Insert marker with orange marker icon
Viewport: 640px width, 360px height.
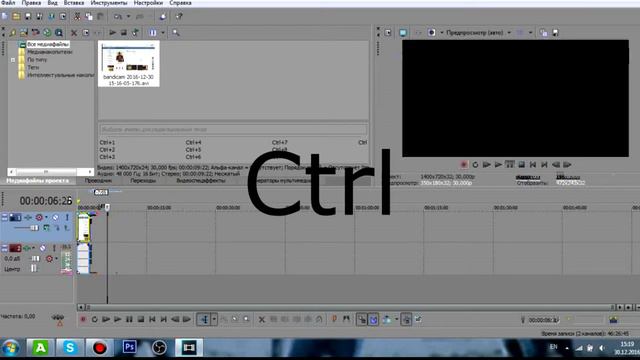334,319
